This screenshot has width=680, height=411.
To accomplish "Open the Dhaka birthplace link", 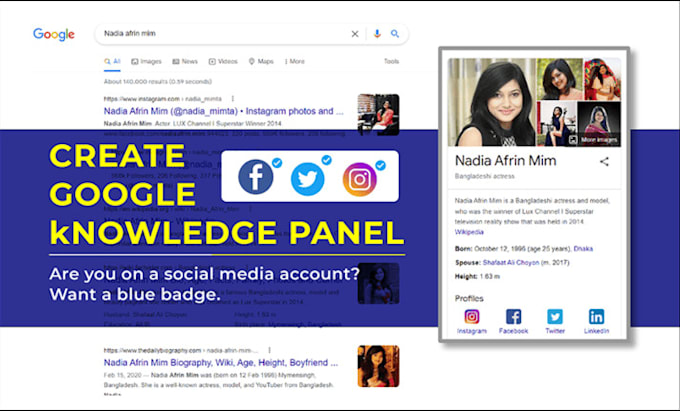I will (583, 249).
